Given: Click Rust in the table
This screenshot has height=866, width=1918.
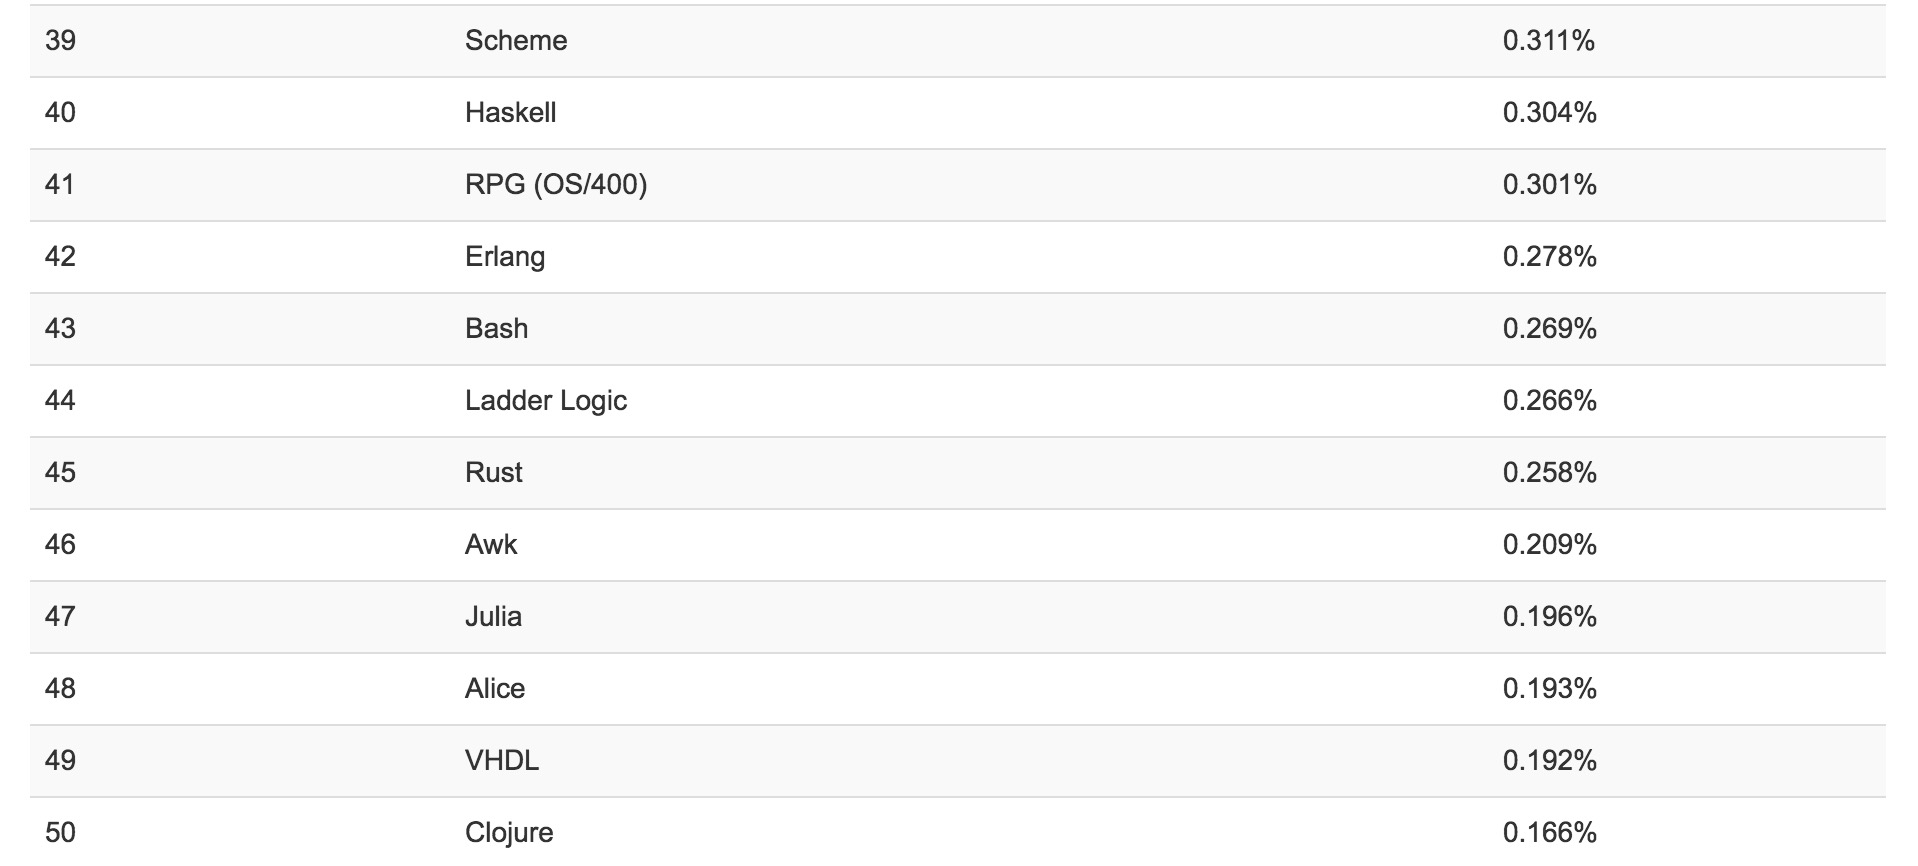Looking at the screenshot, I should point(493,473).
